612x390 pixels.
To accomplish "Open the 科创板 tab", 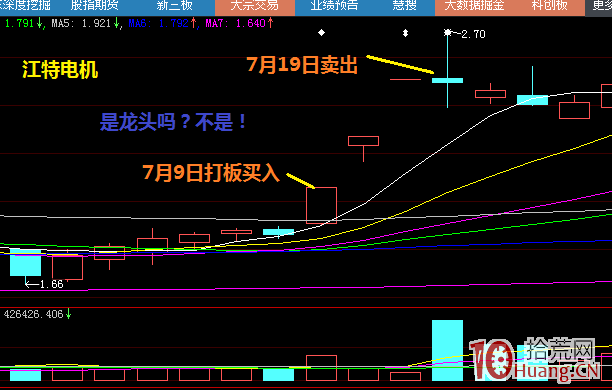I will [550, 5].
